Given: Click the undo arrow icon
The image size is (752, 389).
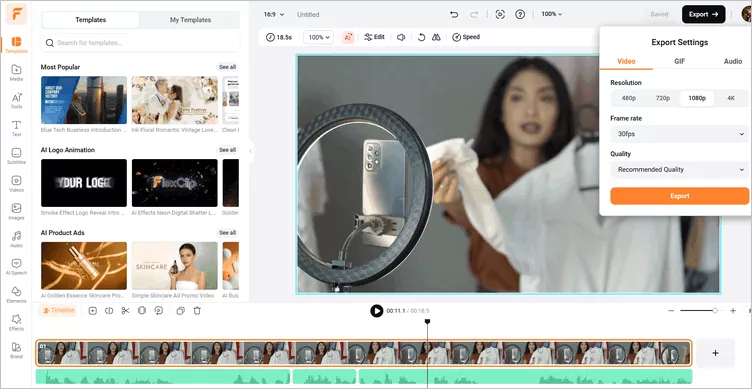Looking at the screenshot, I should (x=454, y=14).
